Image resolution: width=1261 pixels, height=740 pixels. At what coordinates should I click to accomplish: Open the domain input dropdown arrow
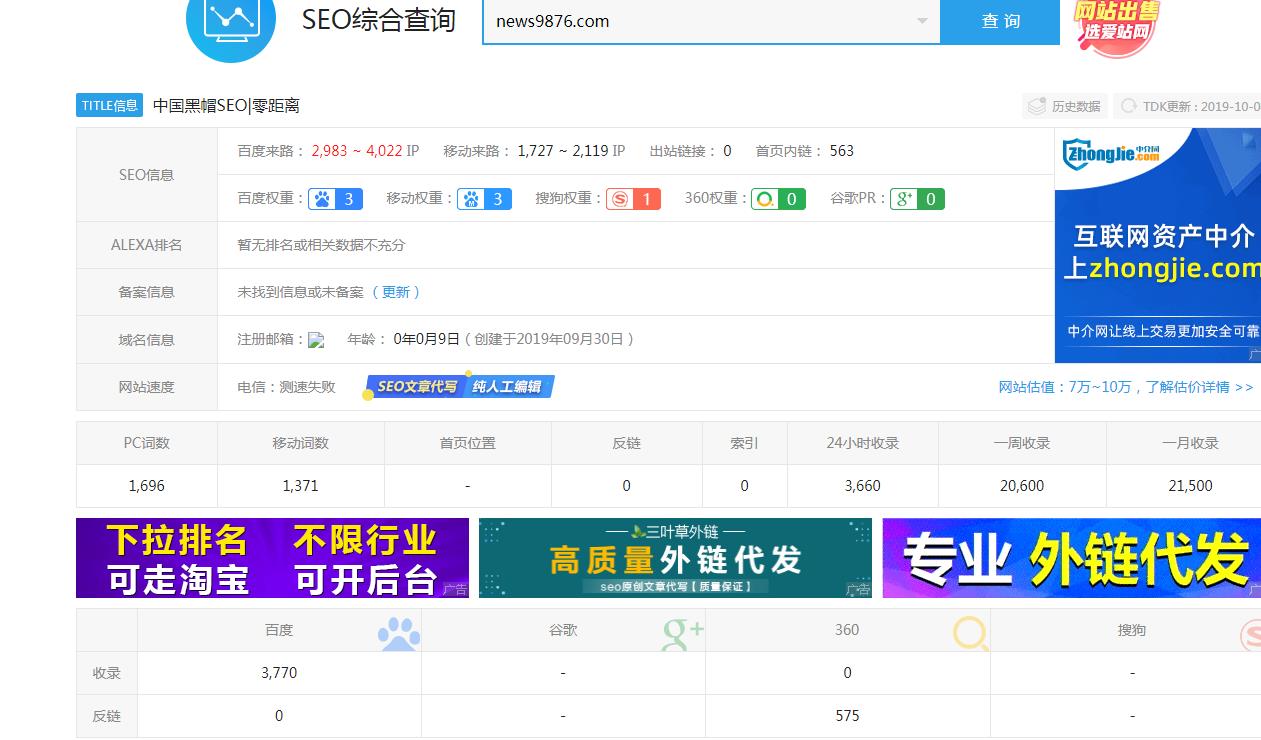pyautogui.click(x=922, y=21)
